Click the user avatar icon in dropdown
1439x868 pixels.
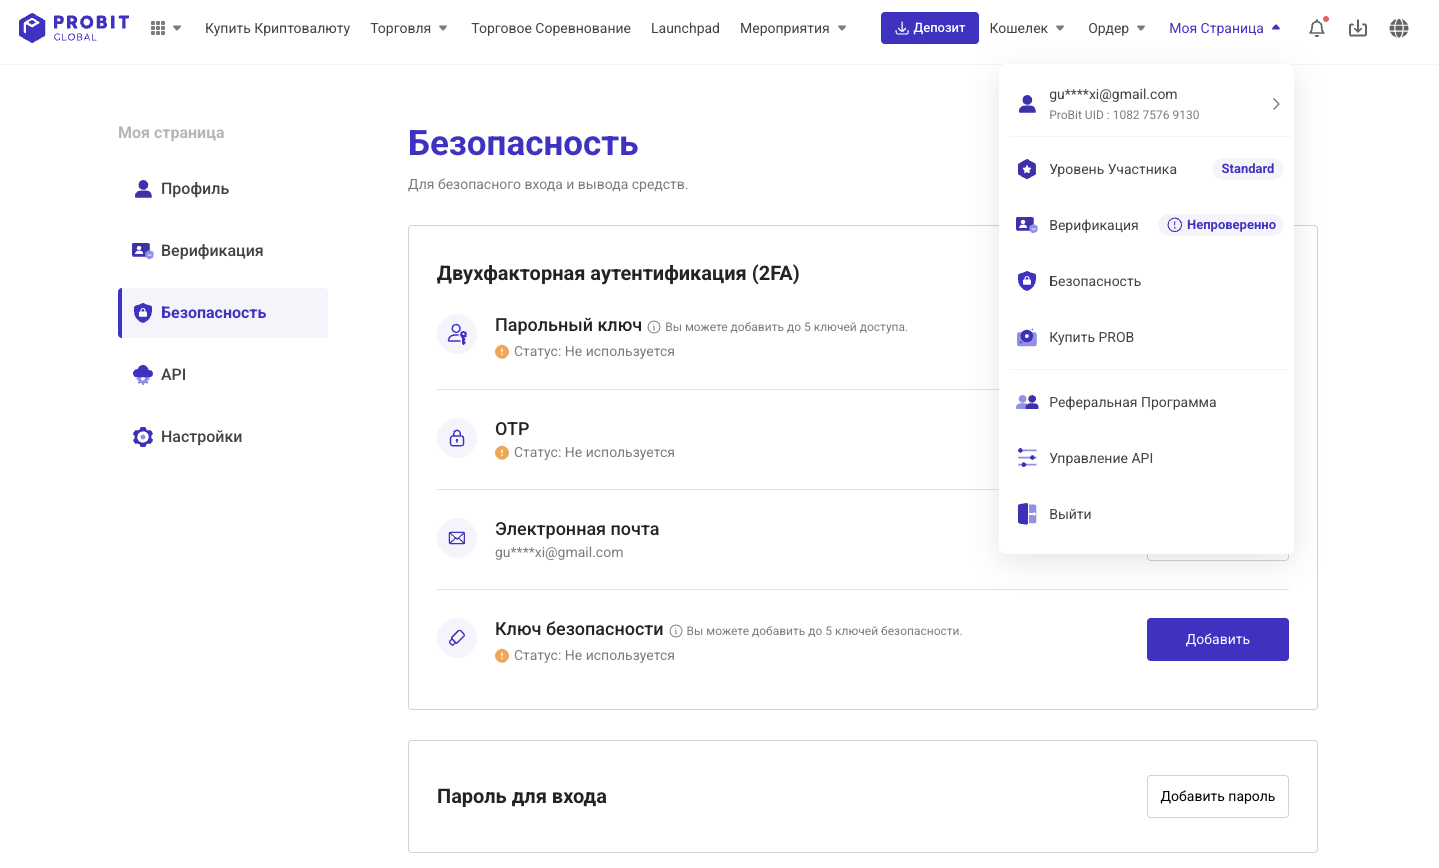point(1027,104)
